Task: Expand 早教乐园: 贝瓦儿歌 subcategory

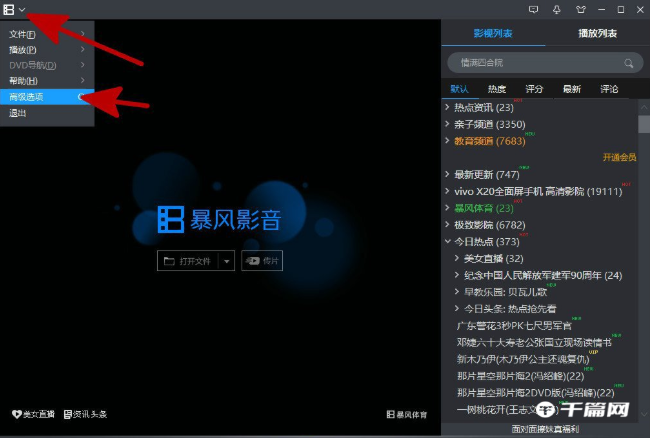Action: pos(456,292)
